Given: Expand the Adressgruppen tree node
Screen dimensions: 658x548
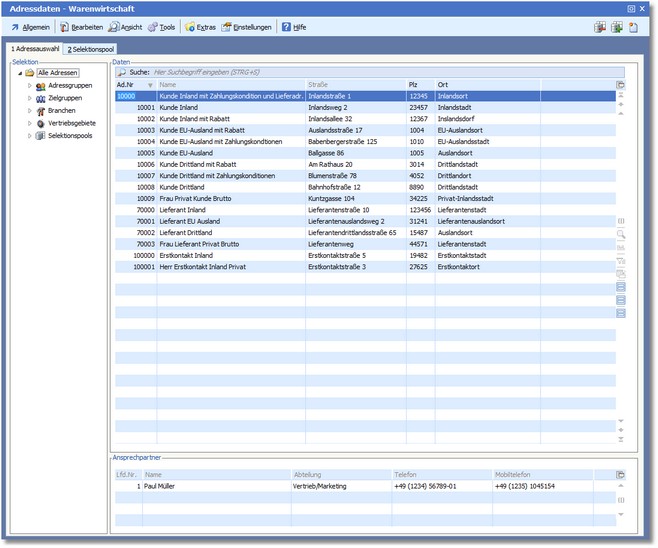Looking at the screenshot, I should tap(30, 86).
